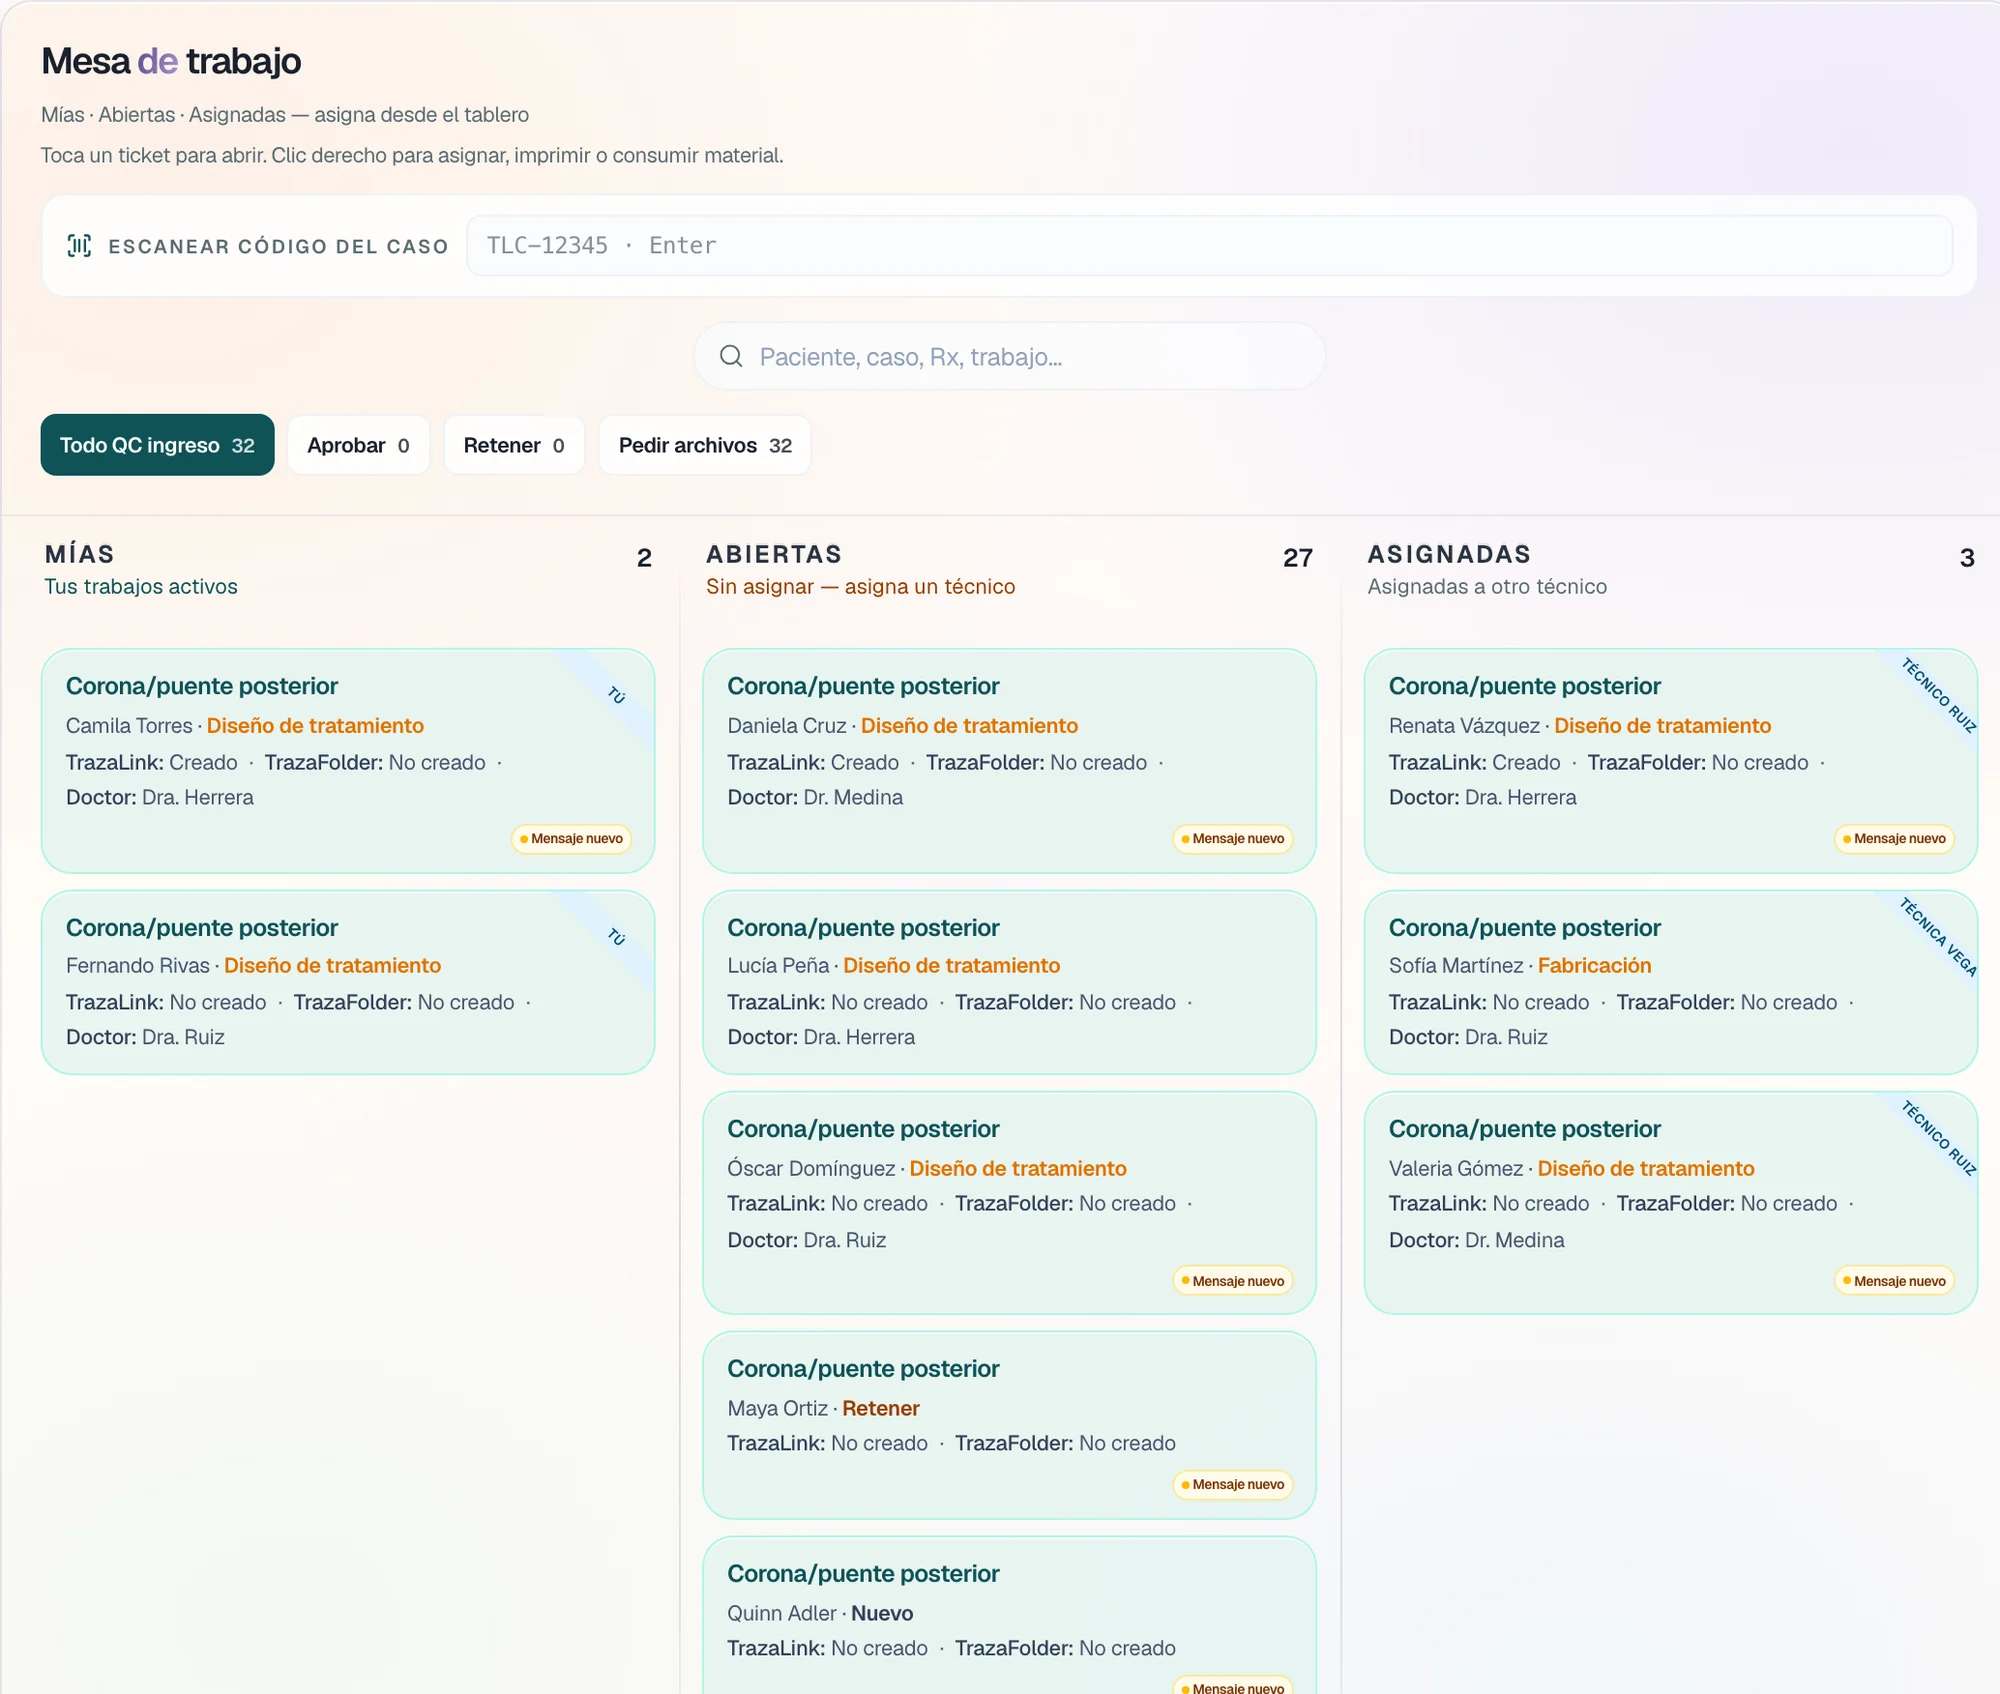Click TÉCNICA VEGA ribbon on Sofía Martínez card
The image size is (2000, 1694).
pyautogui.click(x=1937, y=937)
